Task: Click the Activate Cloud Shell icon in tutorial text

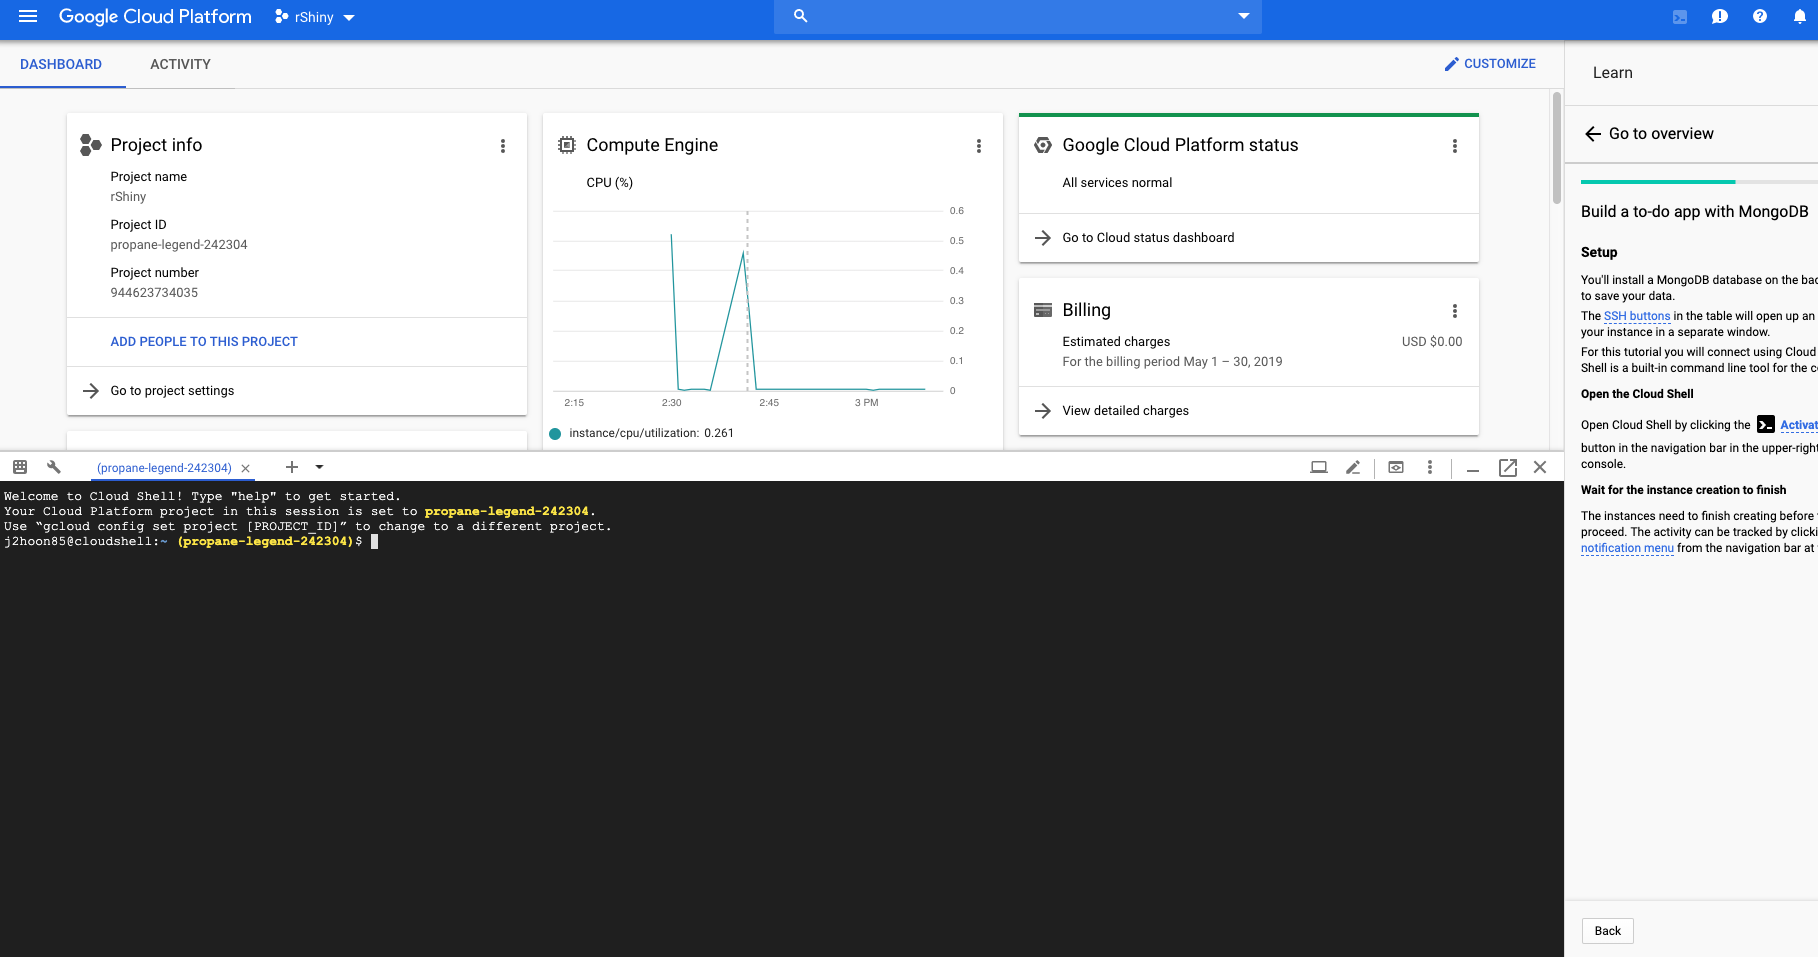Action: point(1766,424)
